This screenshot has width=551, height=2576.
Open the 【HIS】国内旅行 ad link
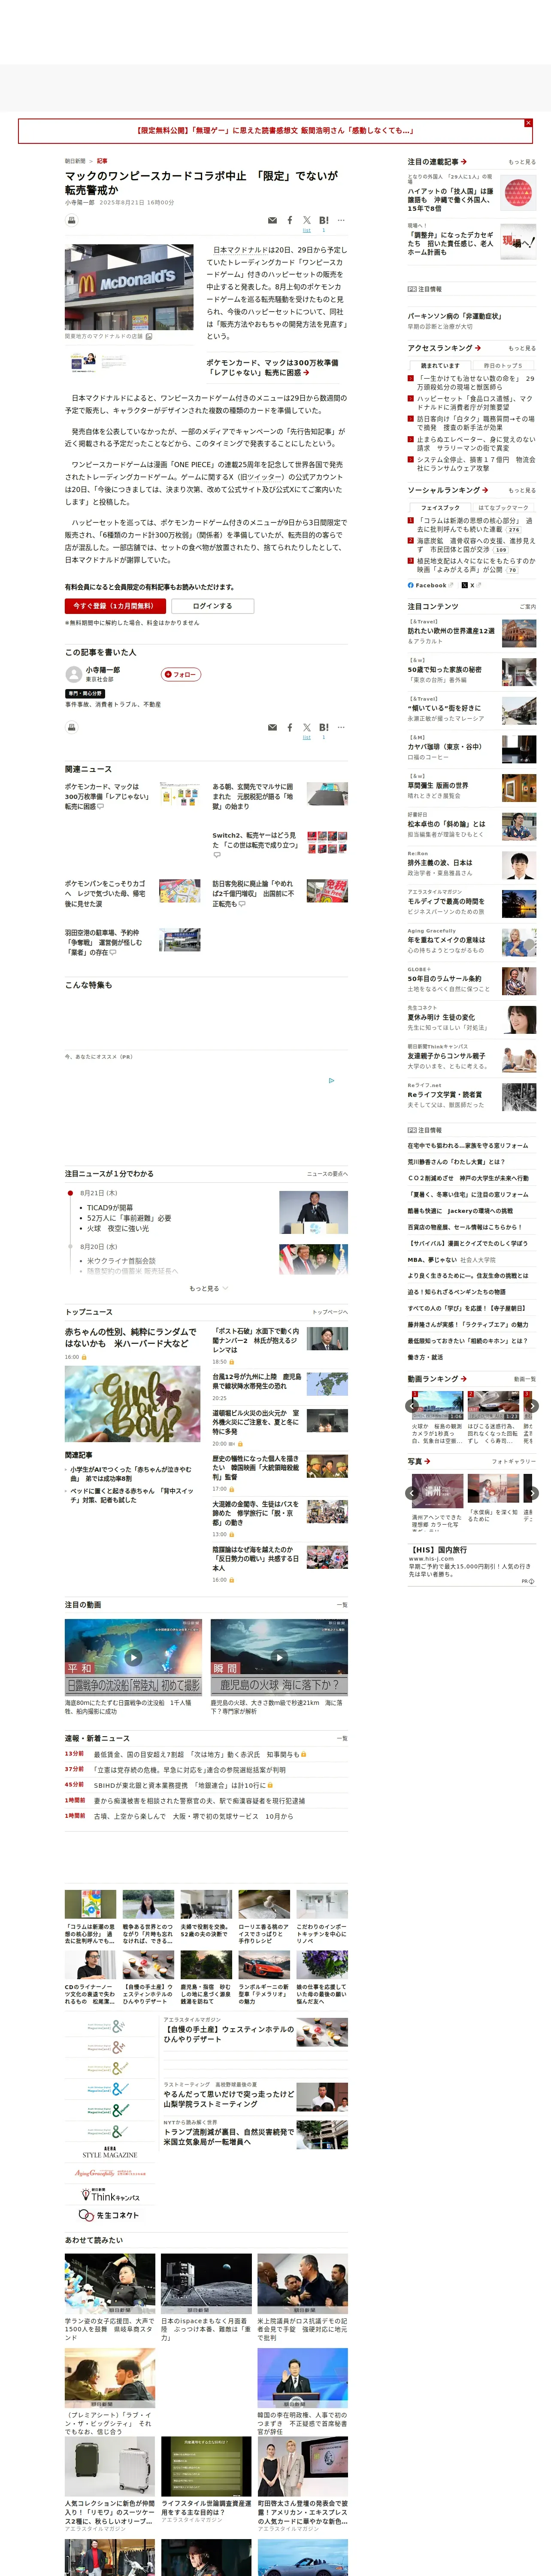point(439,1550)
